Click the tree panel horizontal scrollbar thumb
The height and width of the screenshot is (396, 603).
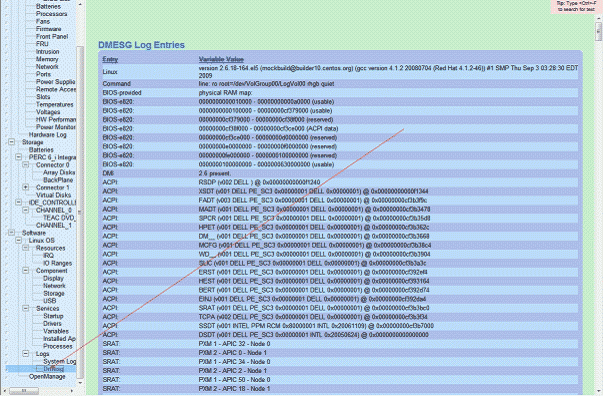[24, 391]
